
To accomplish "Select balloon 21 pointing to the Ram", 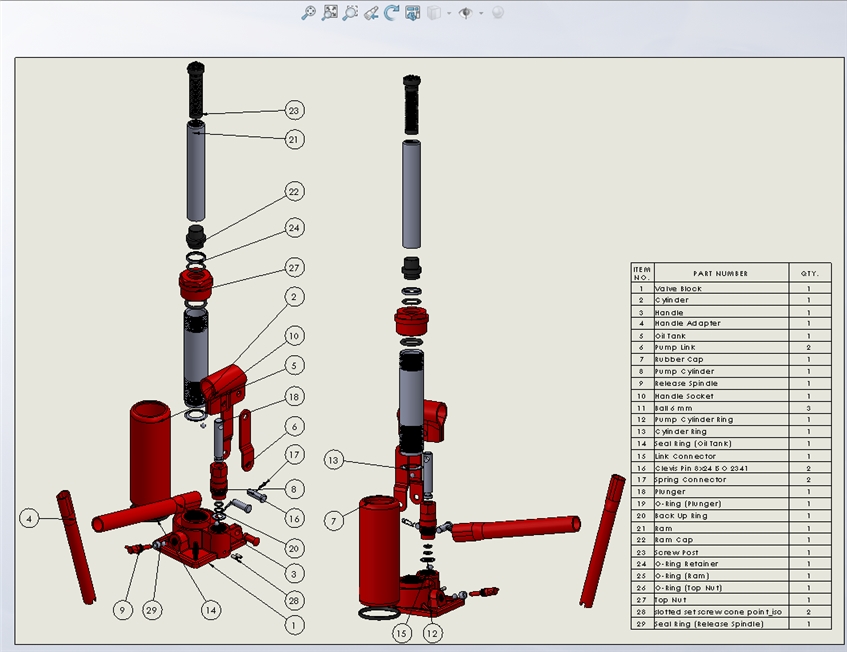I will click(x=294, y=140).
